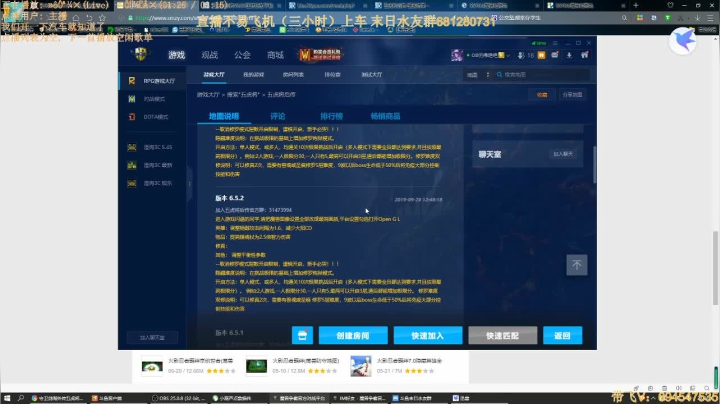Viewport: 720px width, 404px height.
Task: Open the Windows Start button
Action: [6, 398]
